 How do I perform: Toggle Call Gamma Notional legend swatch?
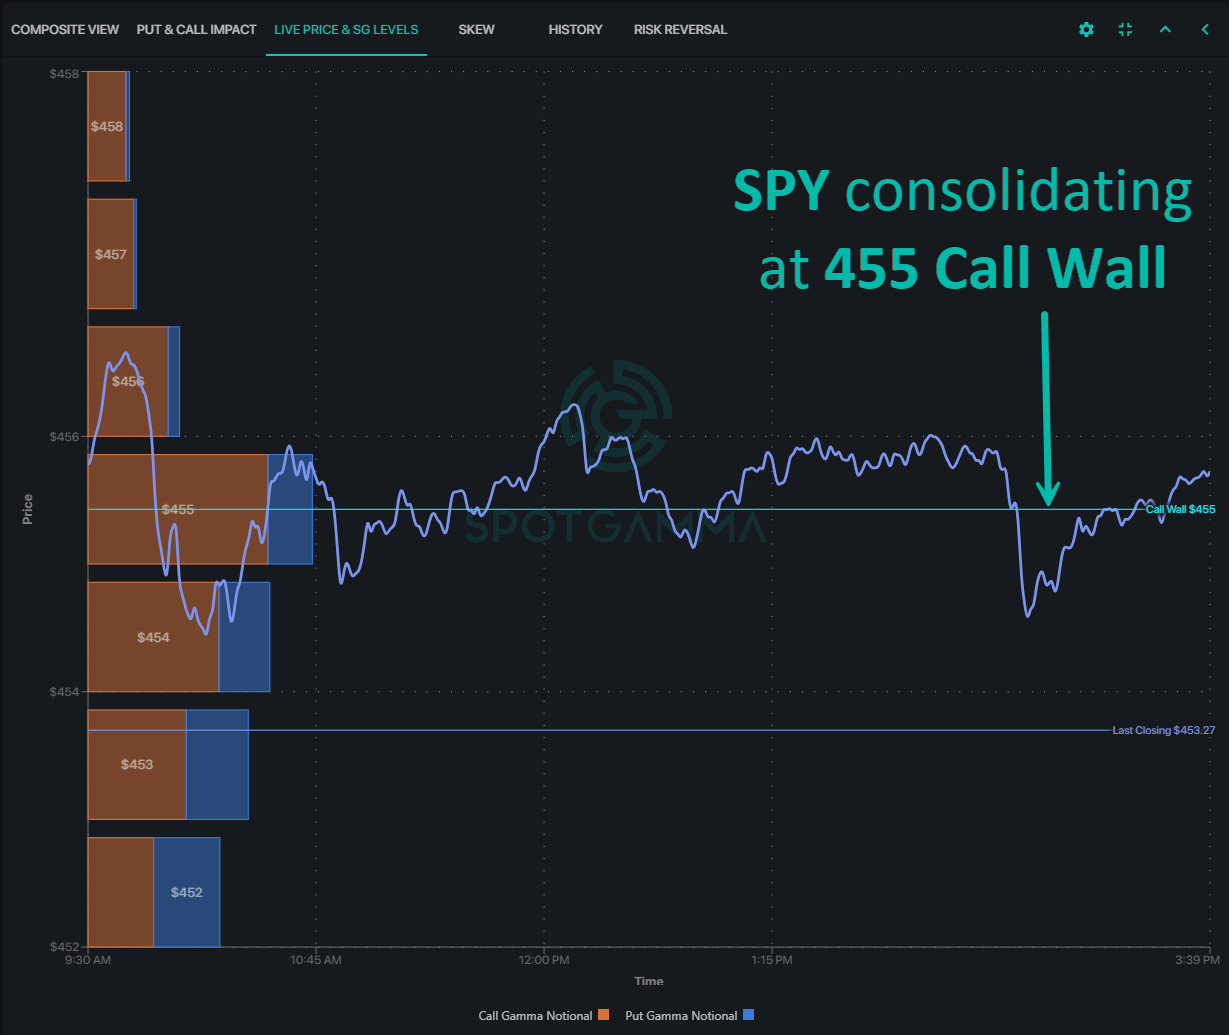[603, 1016]
